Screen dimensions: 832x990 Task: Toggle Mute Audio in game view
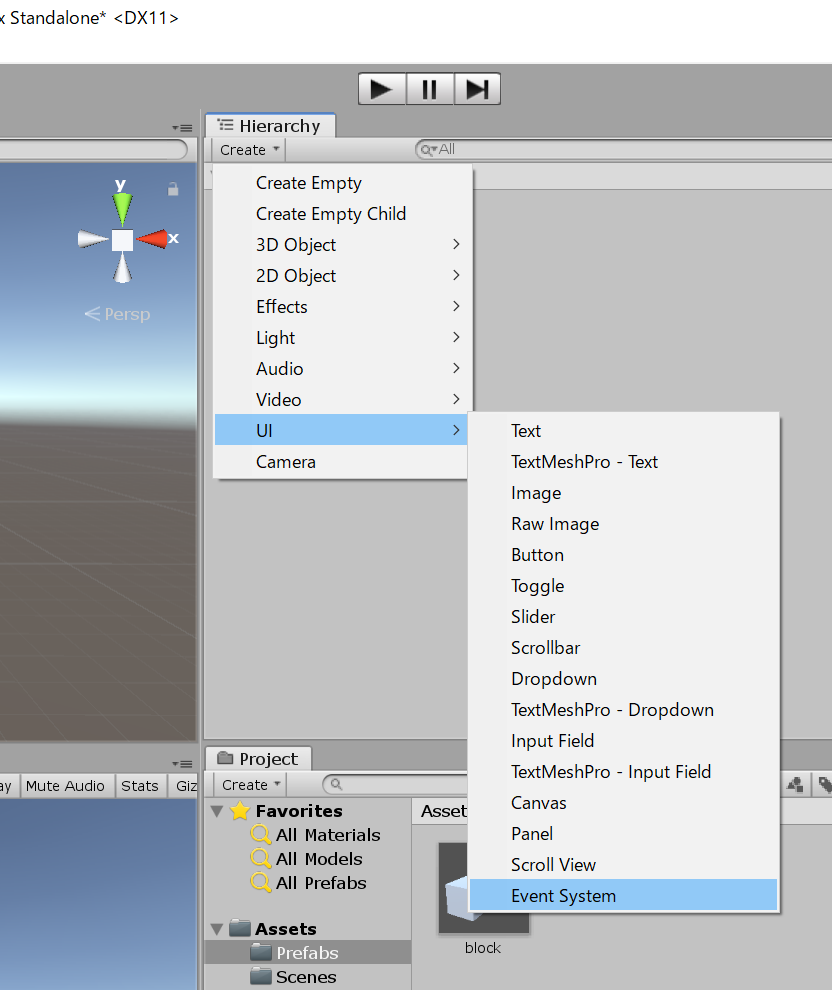point(65,786)
